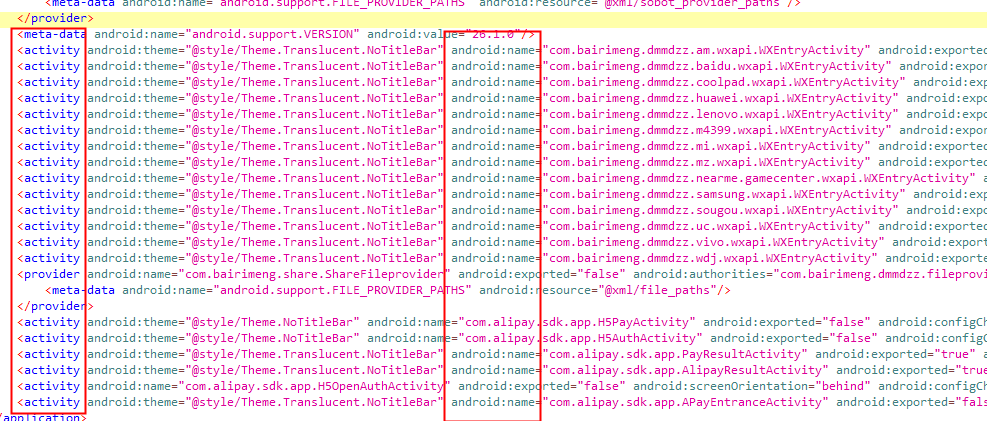The image size is (987, 421).
Task: Click android:exported="false" in H5PayActivity line
Action: (787, 323)
